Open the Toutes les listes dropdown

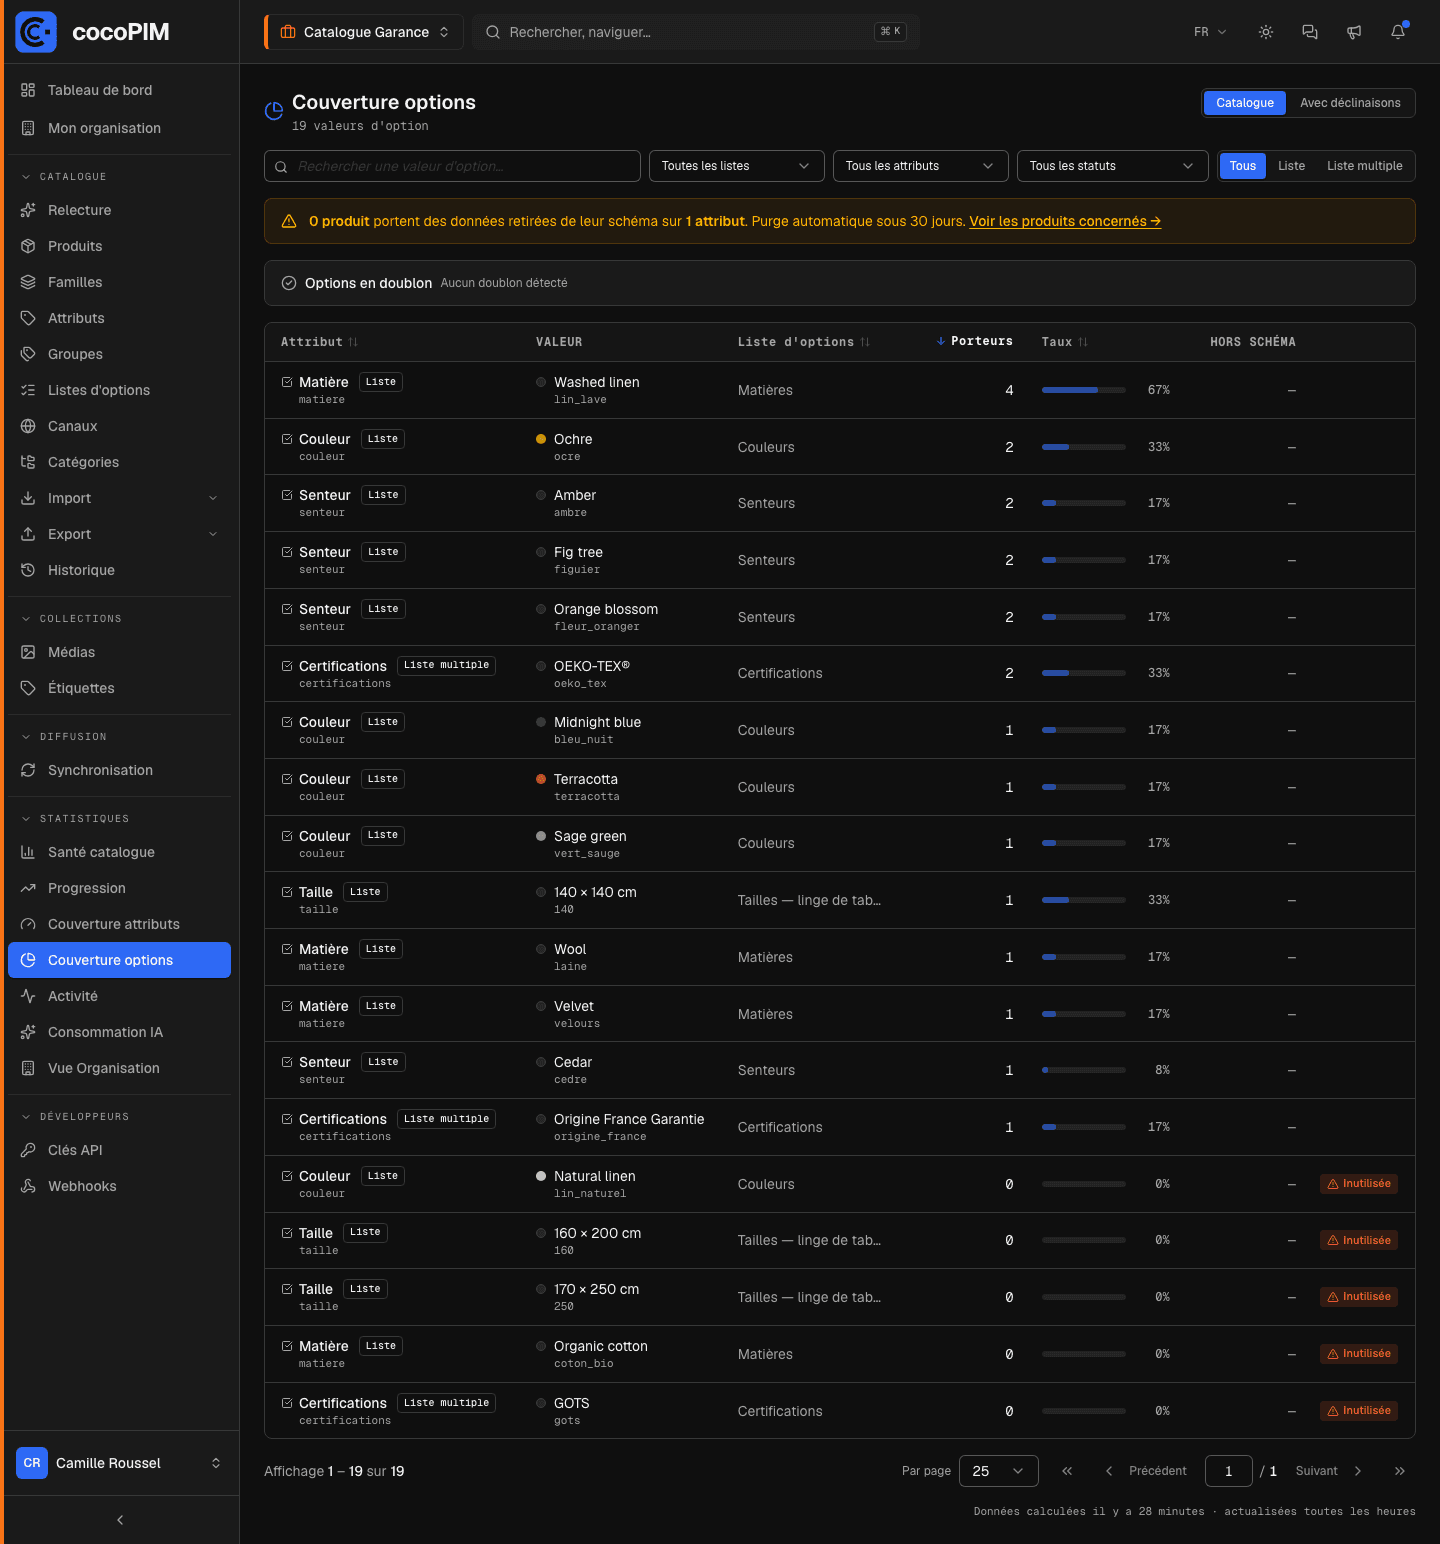(736, 166)
